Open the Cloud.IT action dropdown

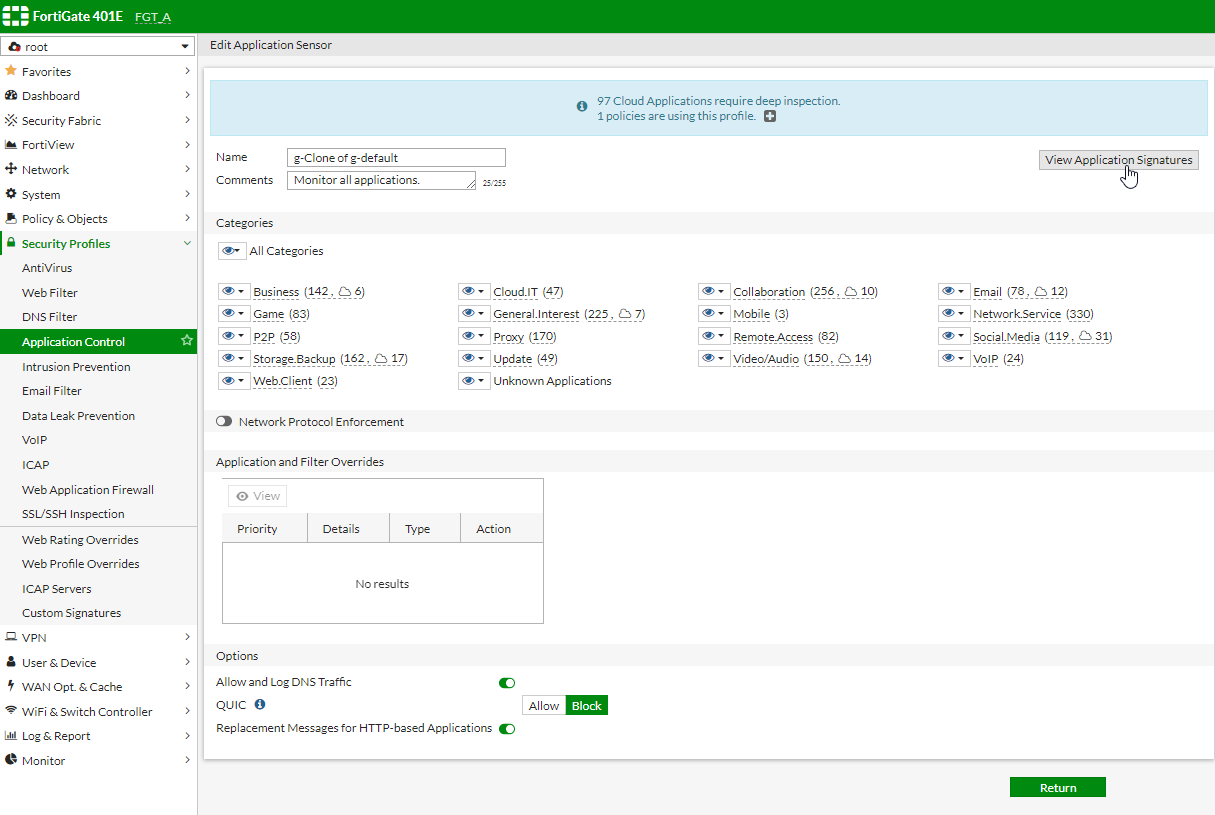[x=474, y=292]
